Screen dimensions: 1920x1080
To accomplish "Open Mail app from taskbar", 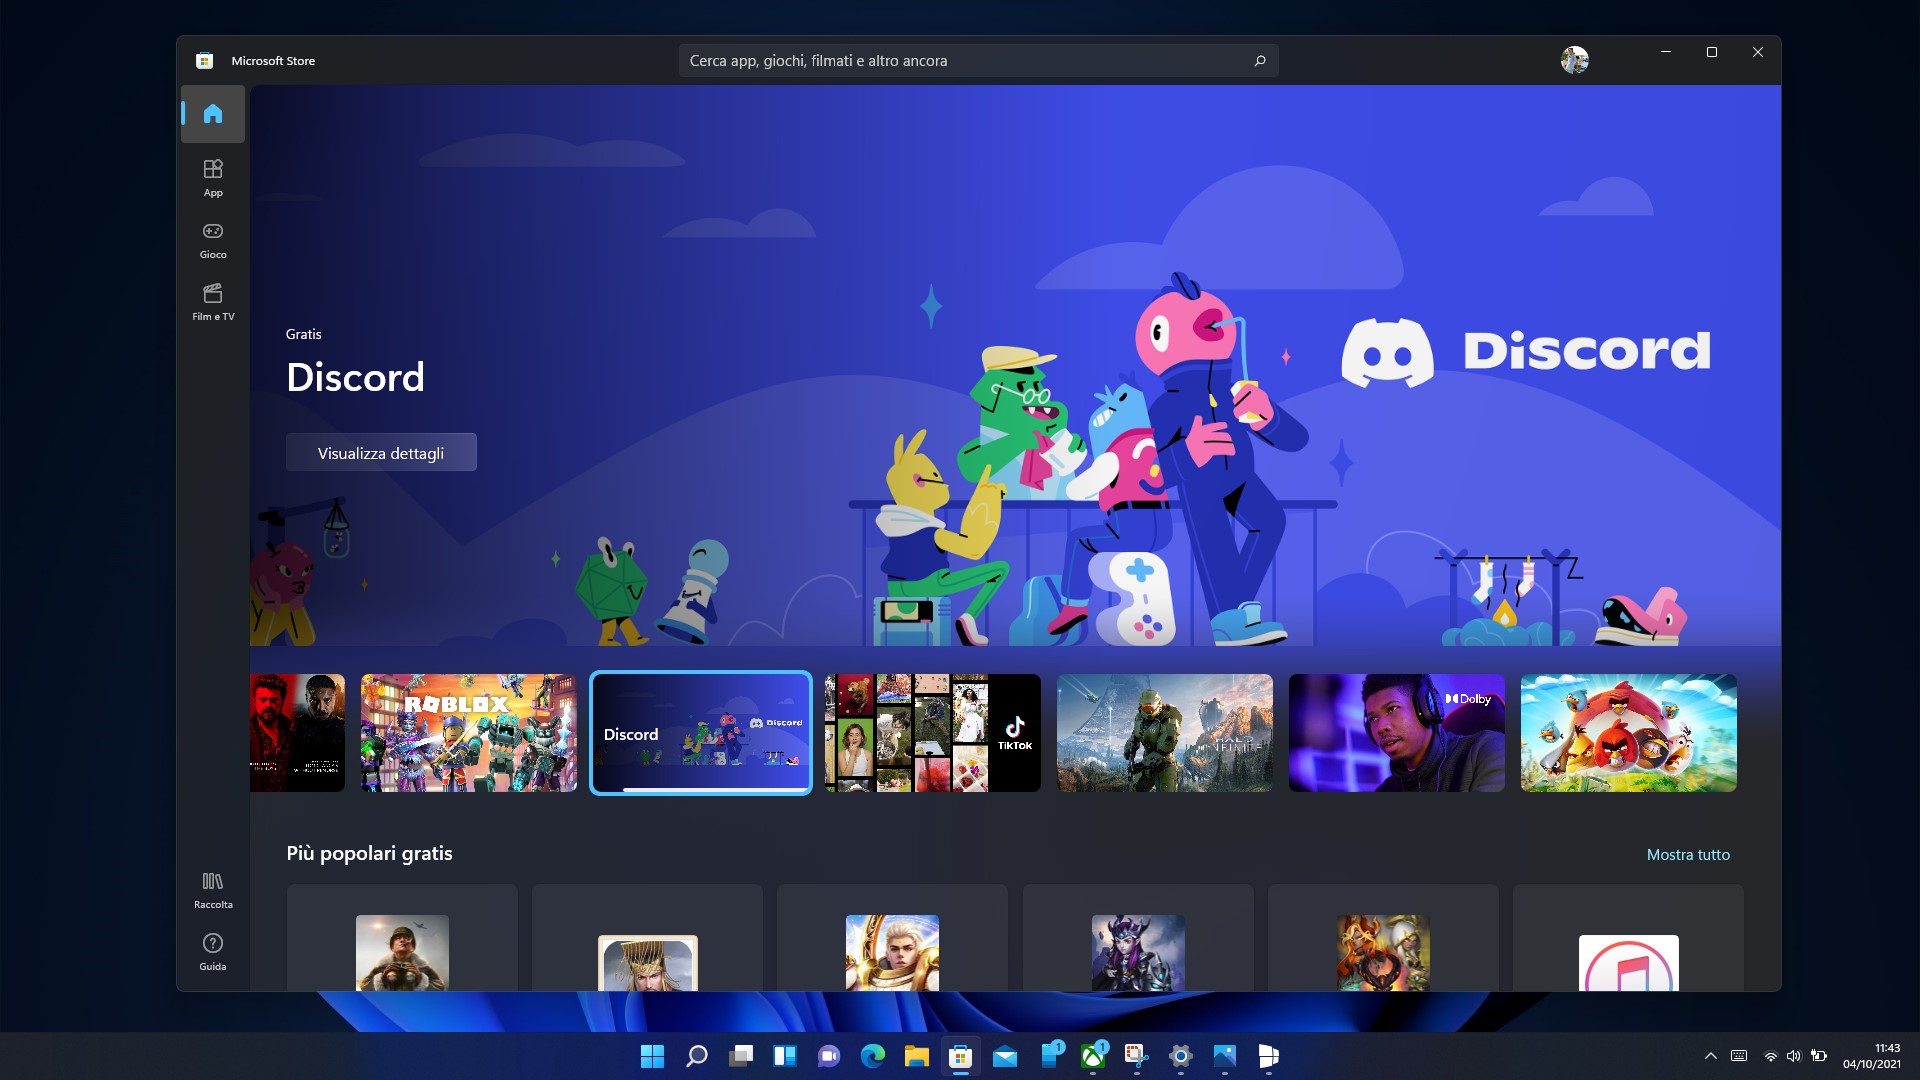I will 1005,1056.
